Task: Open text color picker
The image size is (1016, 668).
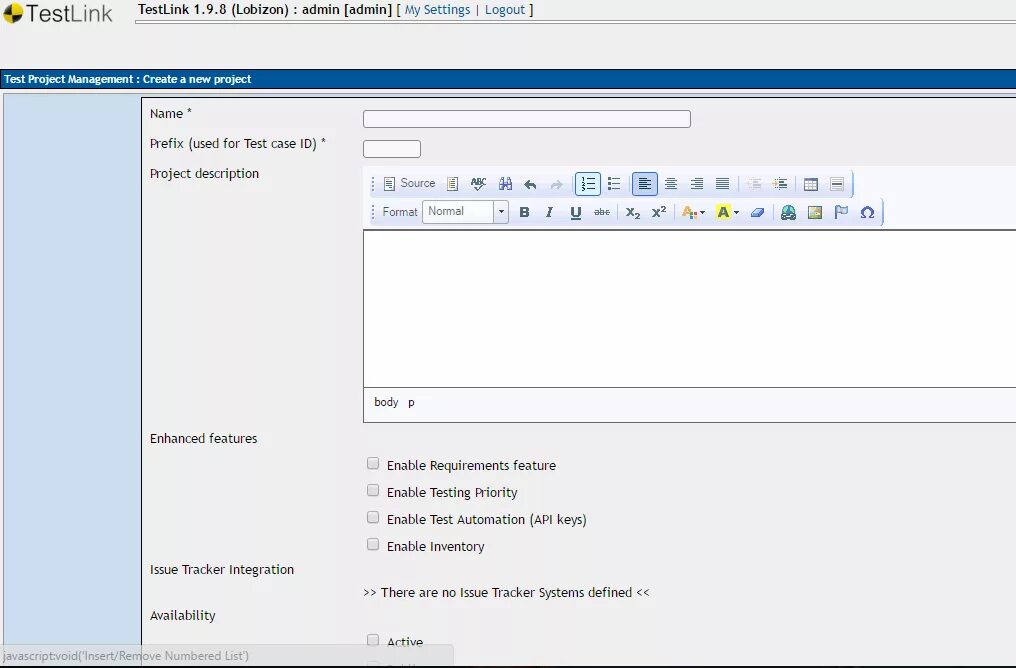Action: click(693, 213)
